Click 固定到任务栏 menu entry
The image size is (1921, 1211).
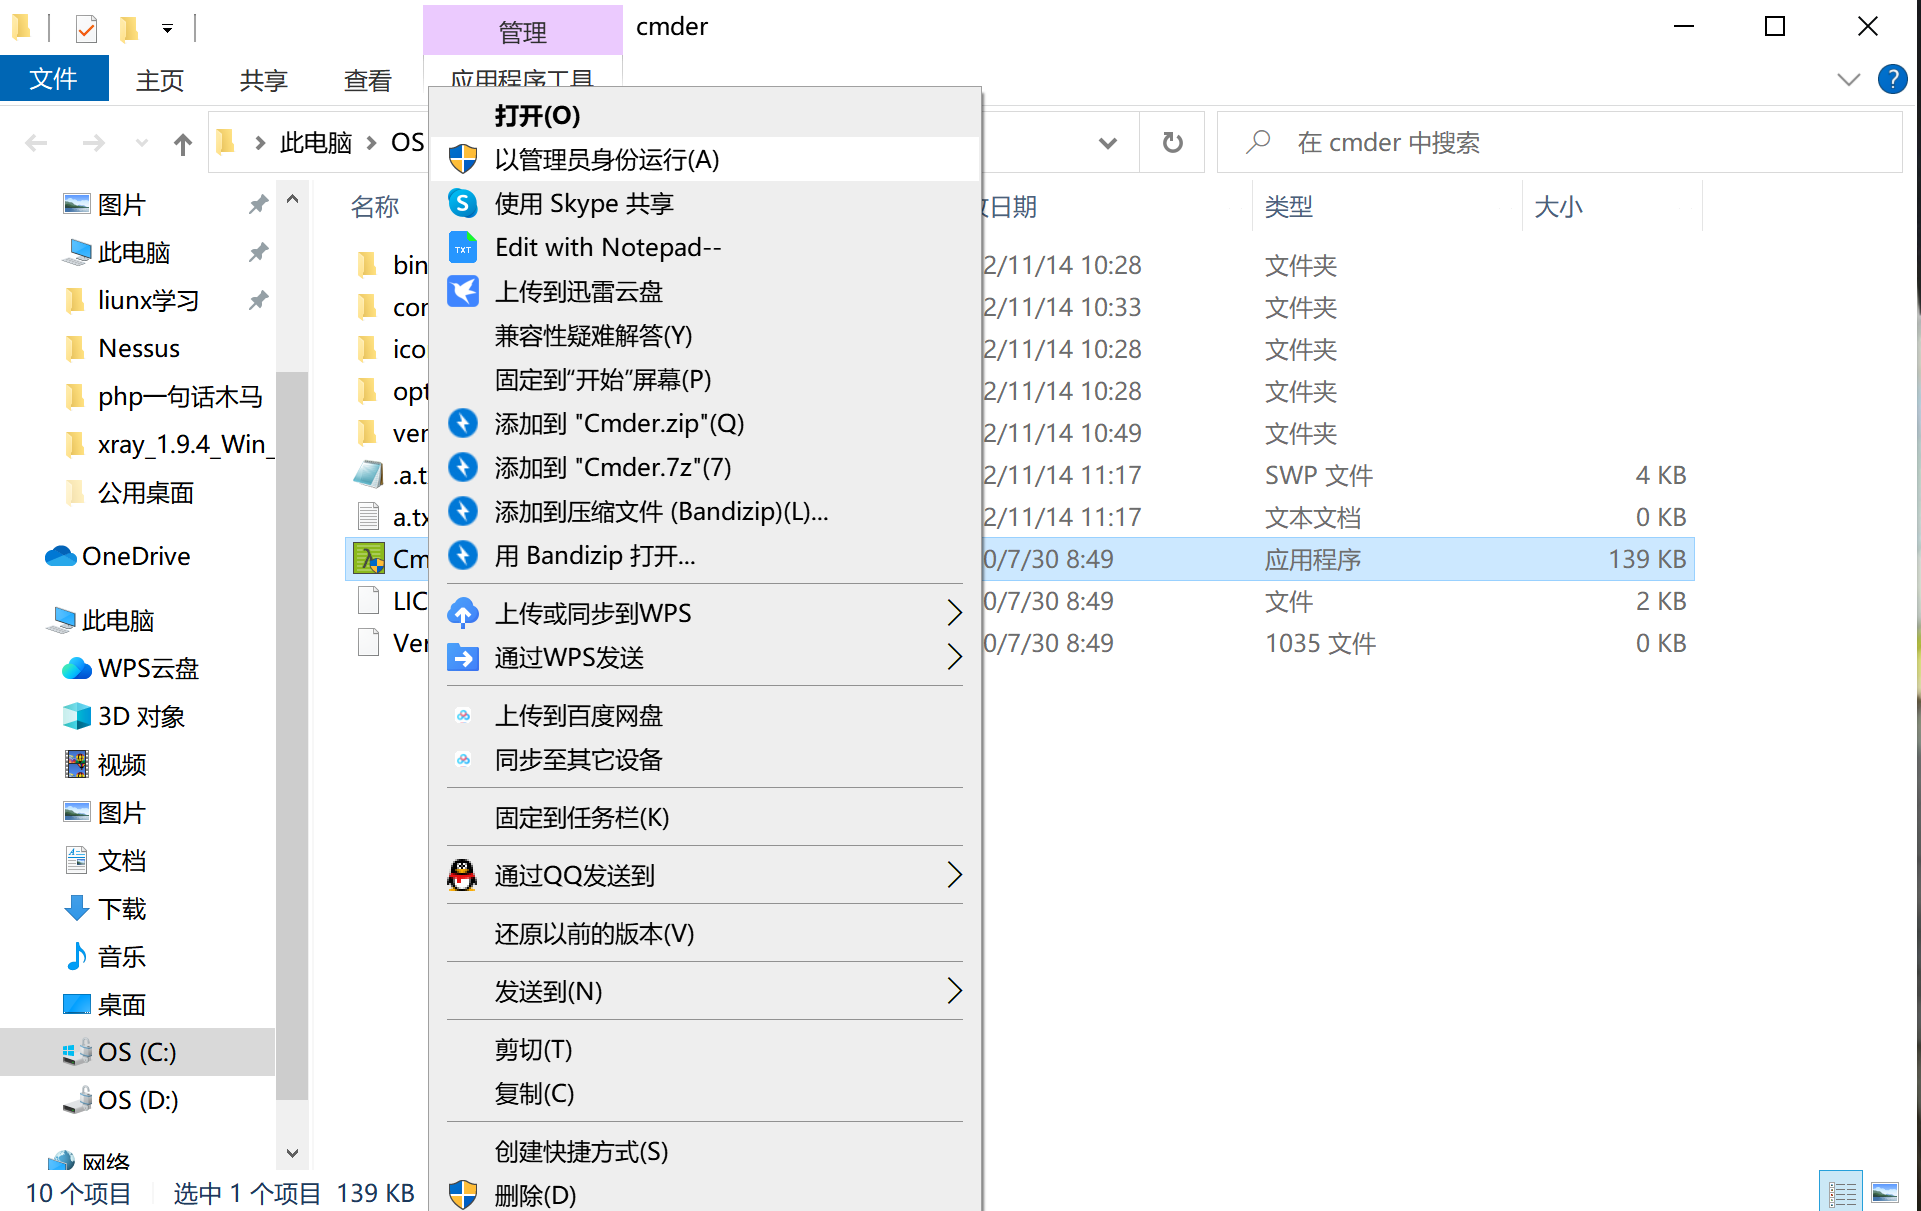[581, 818]
